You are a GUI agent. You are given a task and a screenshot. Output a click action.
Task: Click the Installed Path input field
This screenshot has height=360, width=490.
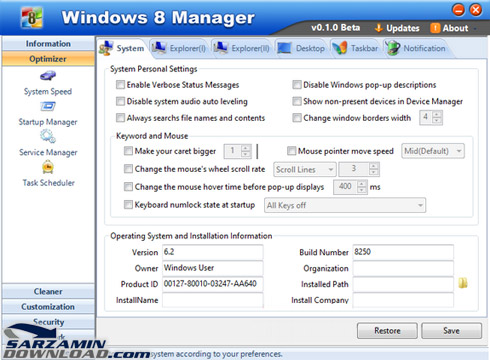click(x=403, y=284)
